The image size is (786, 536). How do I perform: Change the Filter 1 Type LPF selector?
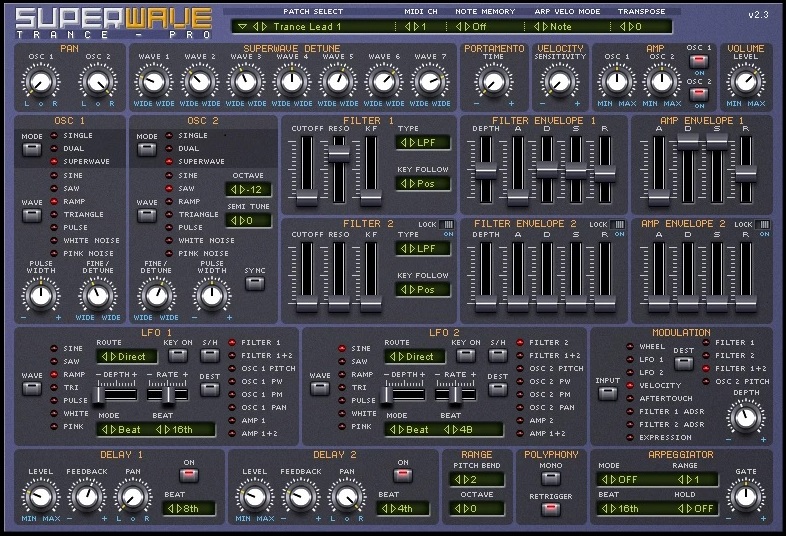pos(423,142)
